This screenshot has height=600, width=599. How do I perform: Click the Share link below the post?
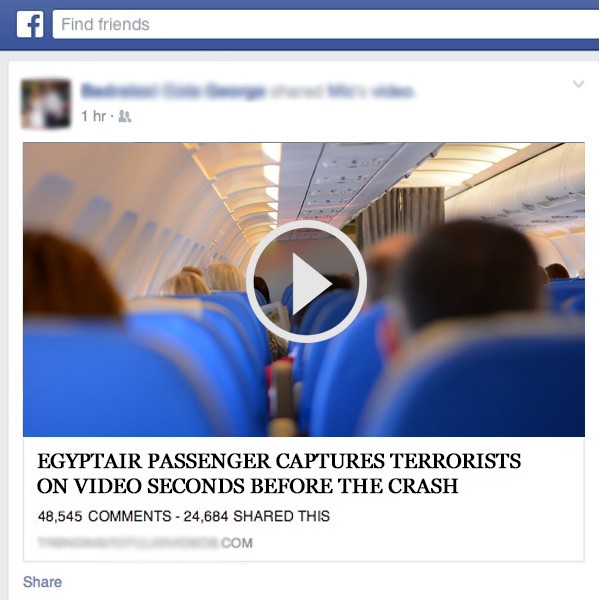pos(42,582)
